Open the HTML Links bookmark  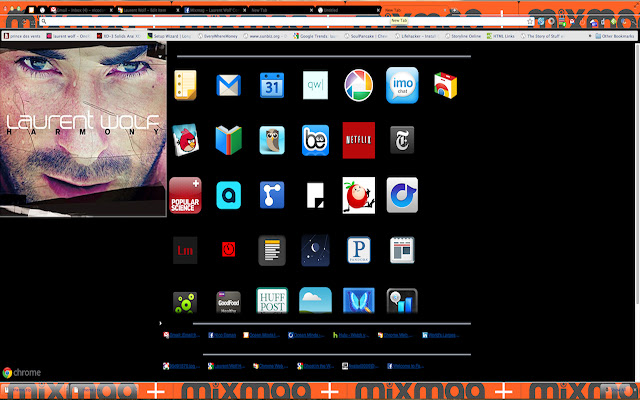pyautogui.click(x=500, y=36)
